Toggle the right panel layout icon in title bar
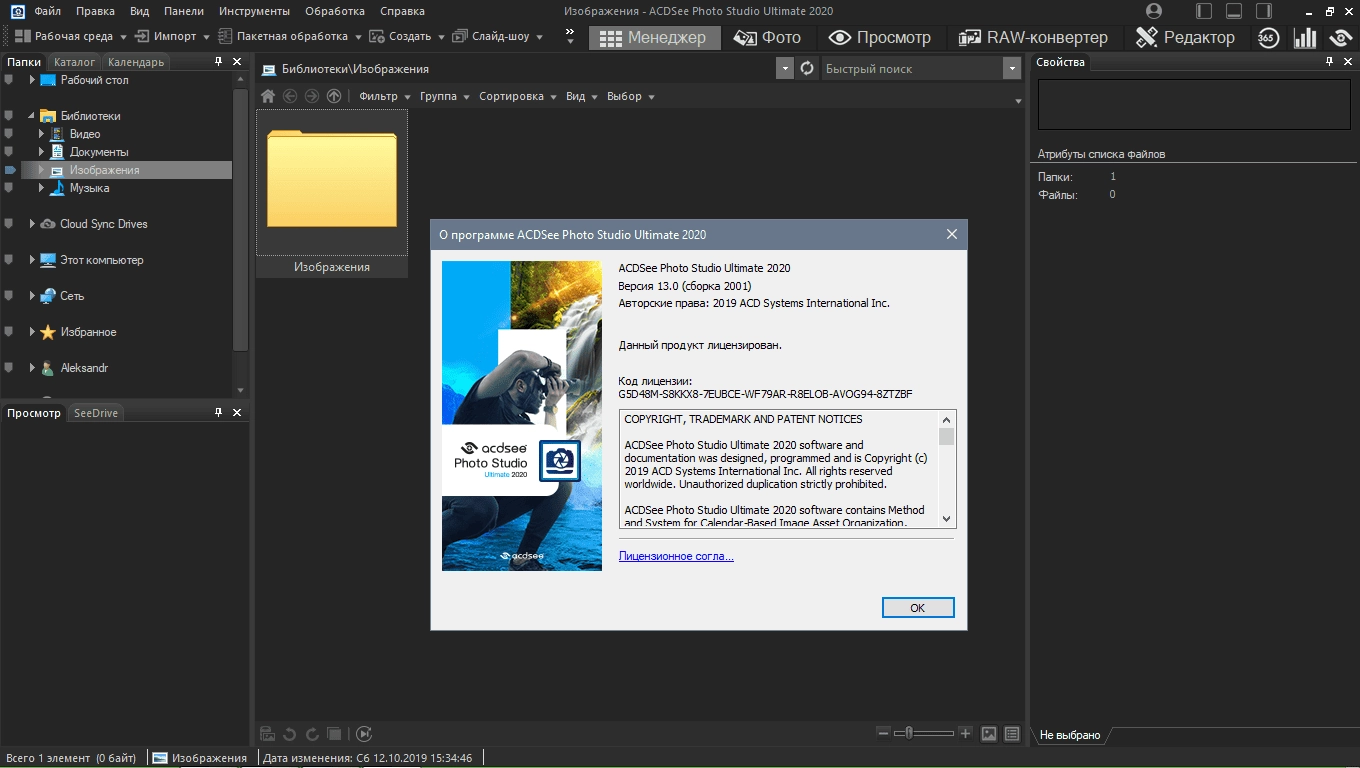1360x768 pixels. tap(1264, 11)
